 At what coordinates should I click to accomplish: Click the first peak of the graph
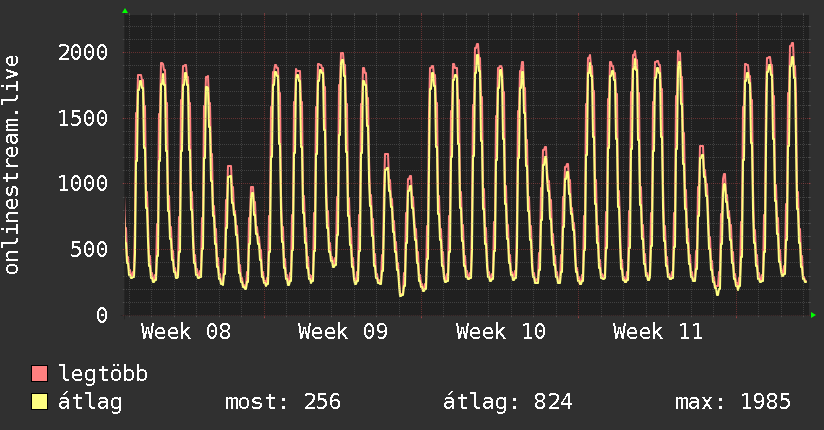pos(140,77)
